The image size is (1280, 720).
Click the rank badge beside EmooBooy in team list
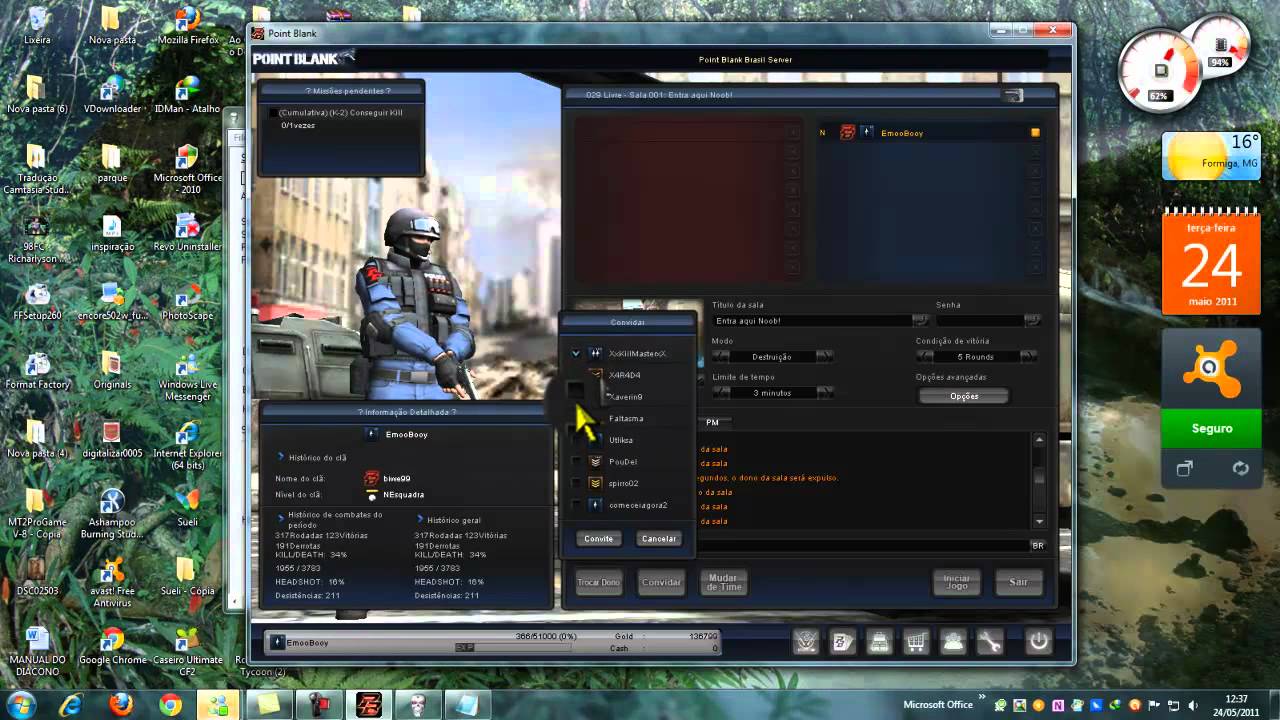click(x=867, y=132)
